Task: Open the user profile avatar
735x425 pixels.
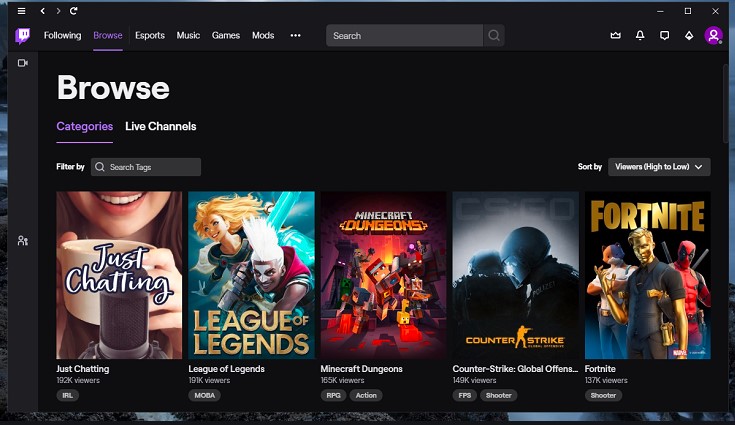Action: (713, 36)
